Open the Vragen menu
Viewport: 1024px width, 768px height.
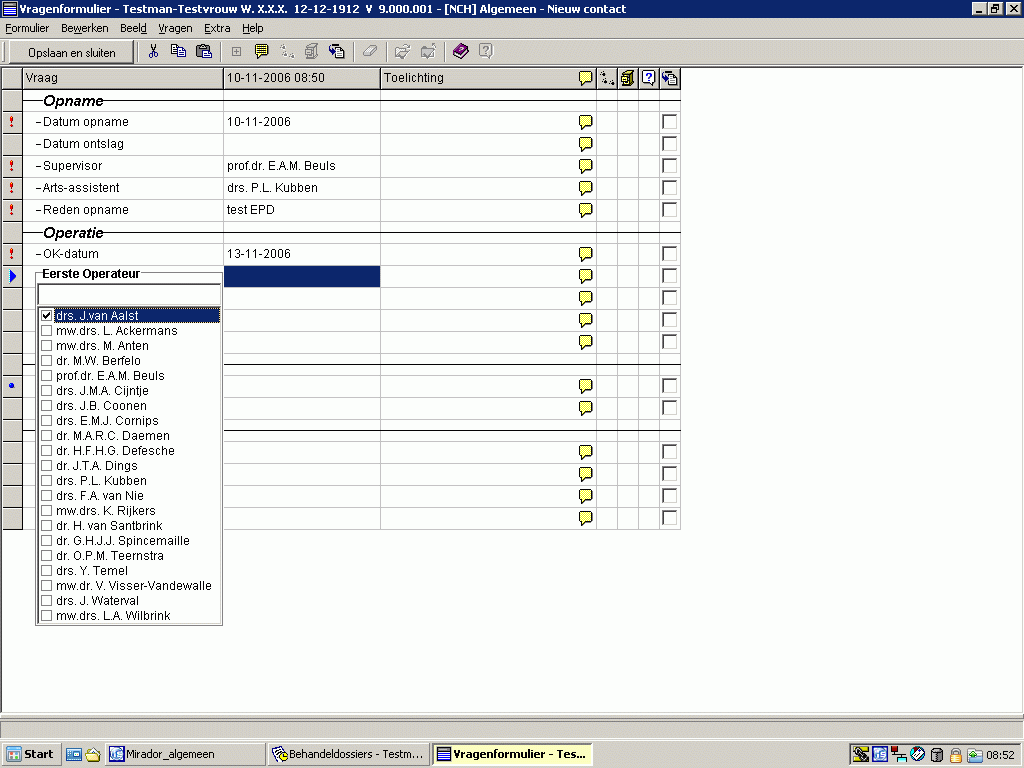175,28
